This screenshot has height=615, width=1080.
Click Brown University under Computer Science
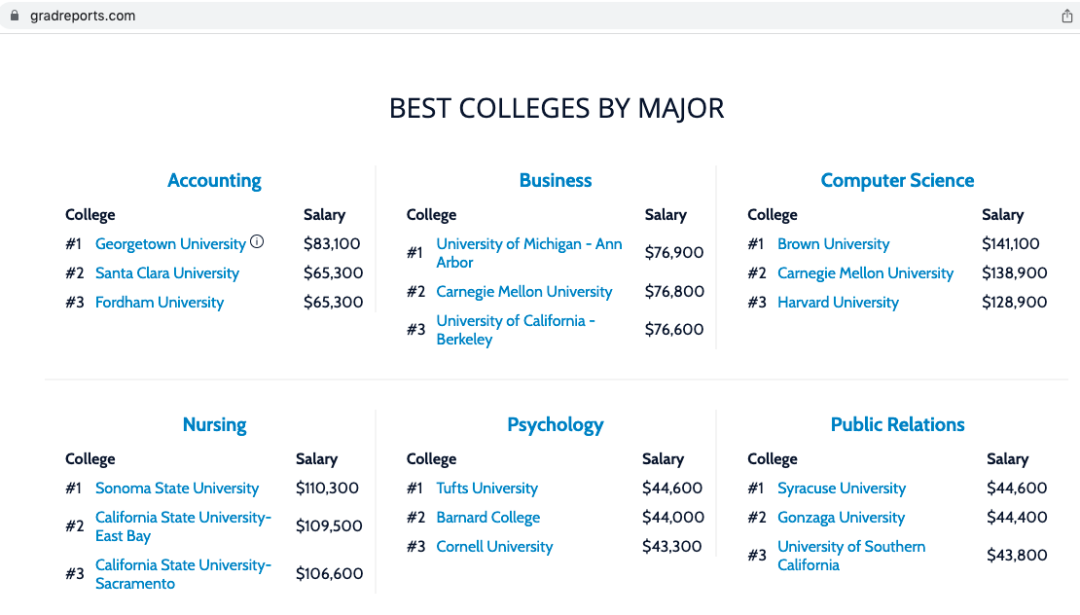tap(833, 244)
